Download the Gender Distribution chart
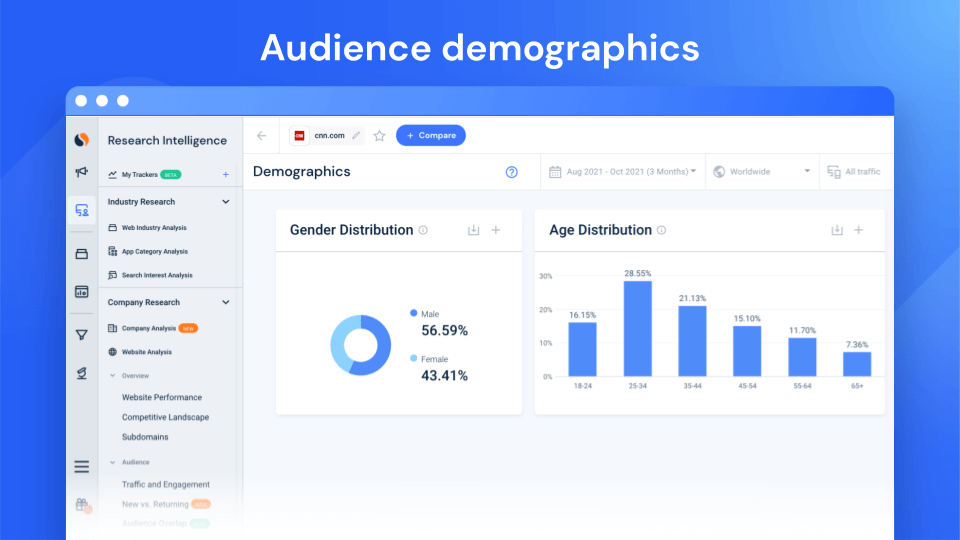 pos(473,230)
